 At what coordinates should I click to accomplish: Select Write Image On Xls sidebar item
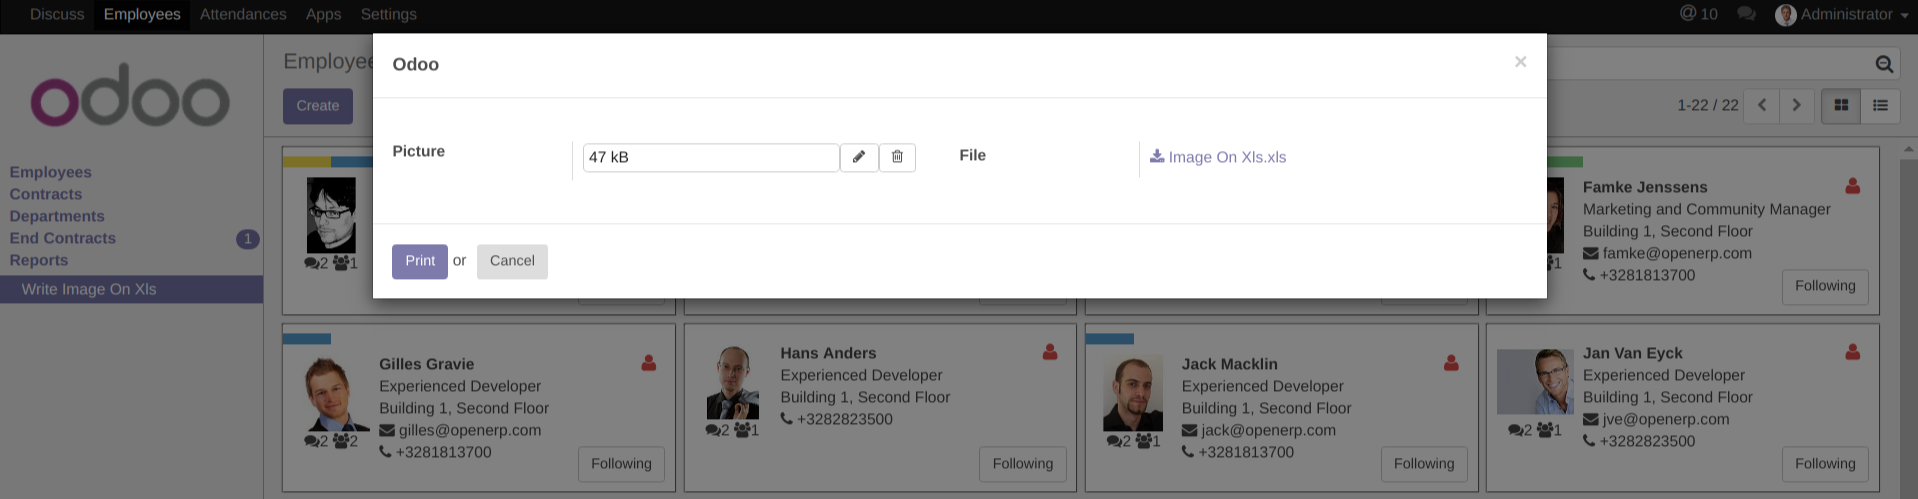click(89, 289)
